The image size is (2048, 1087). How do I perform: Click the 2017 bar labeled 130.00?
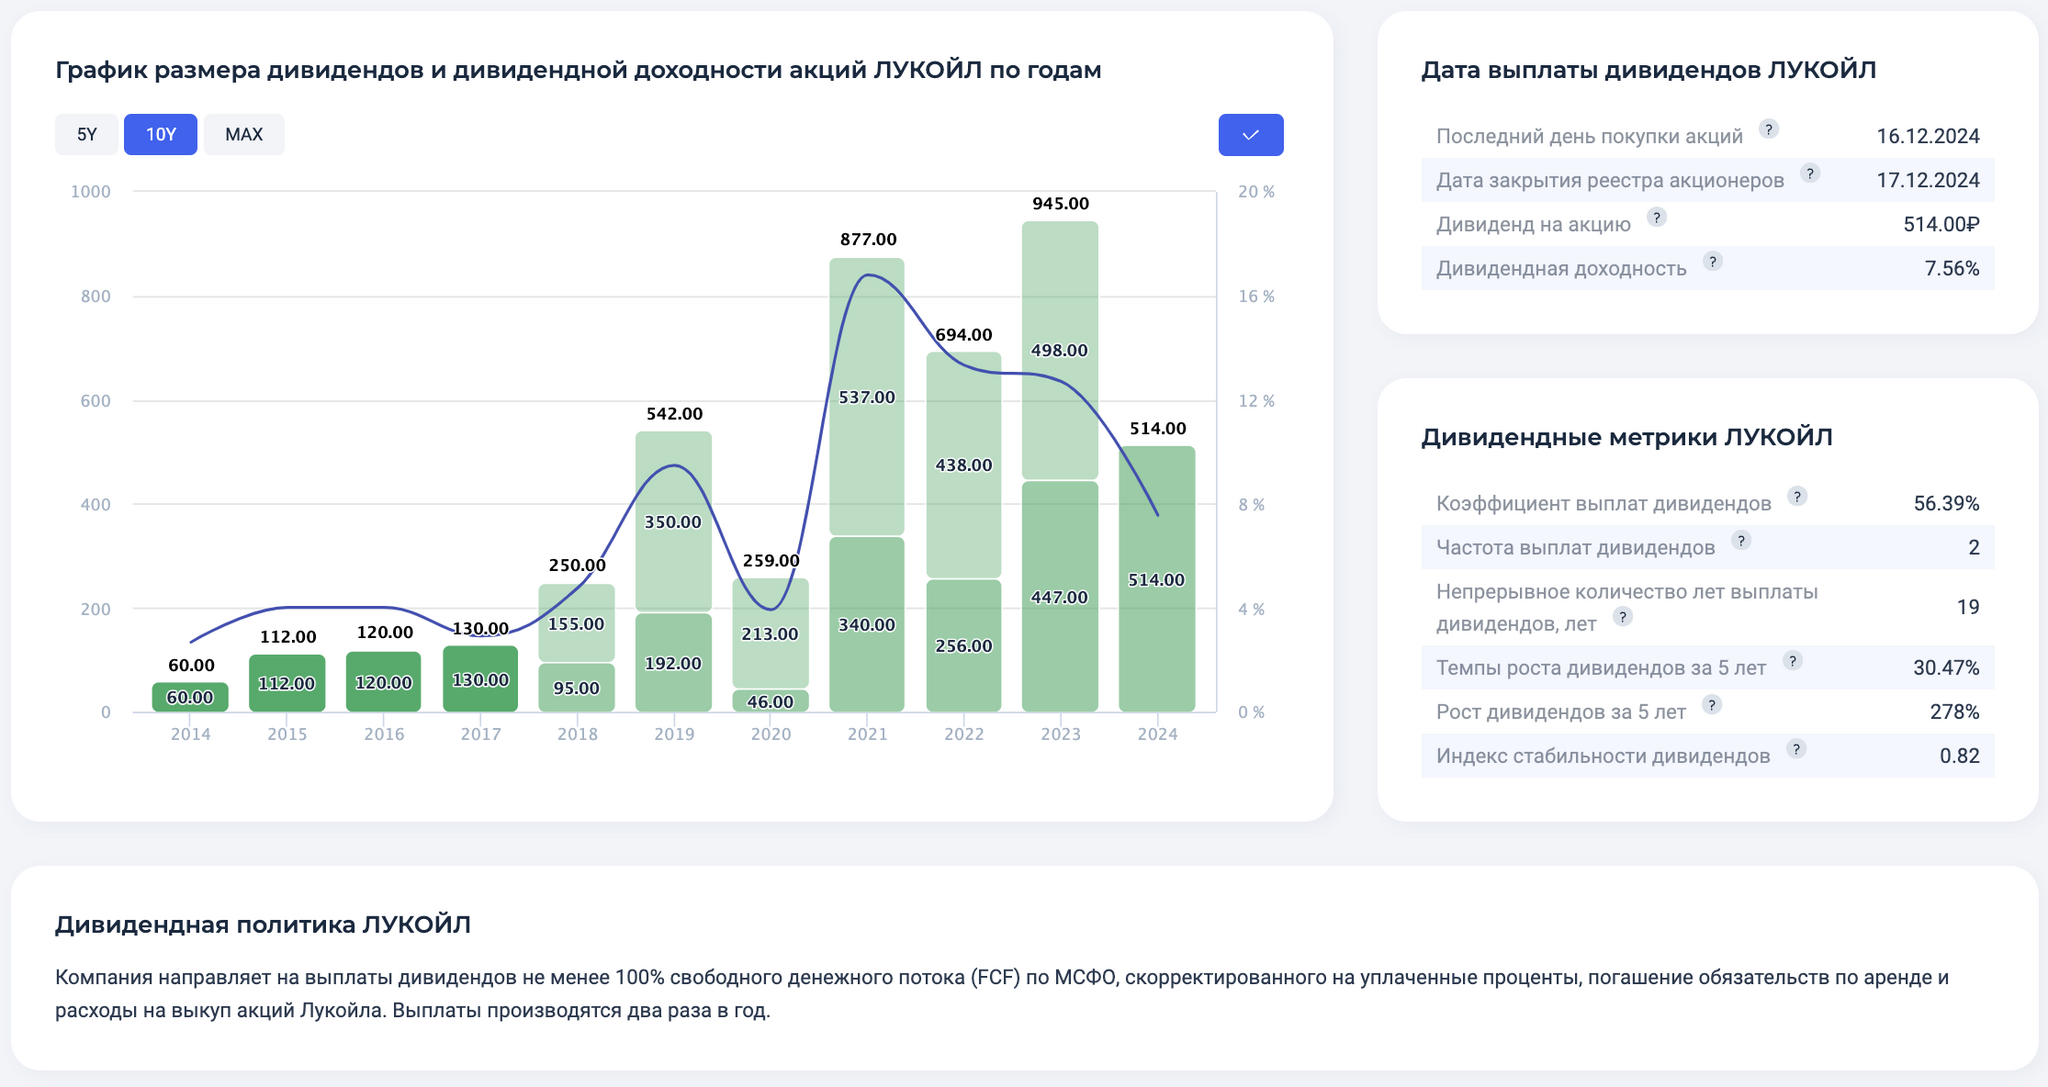click(x=480, y=679)
